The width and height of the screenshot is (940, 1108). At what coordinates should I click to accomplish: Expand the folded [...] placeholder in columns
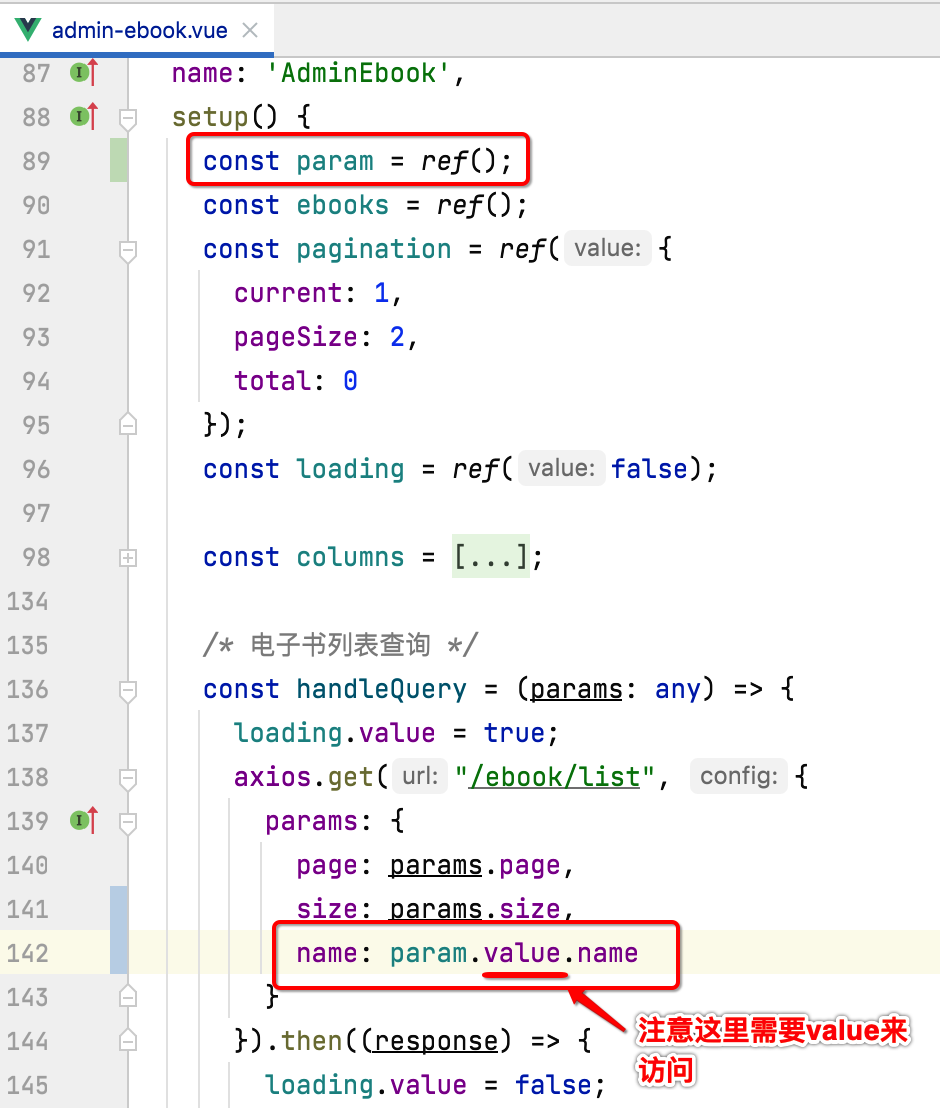pyautogui.click(x=490, y=557)
